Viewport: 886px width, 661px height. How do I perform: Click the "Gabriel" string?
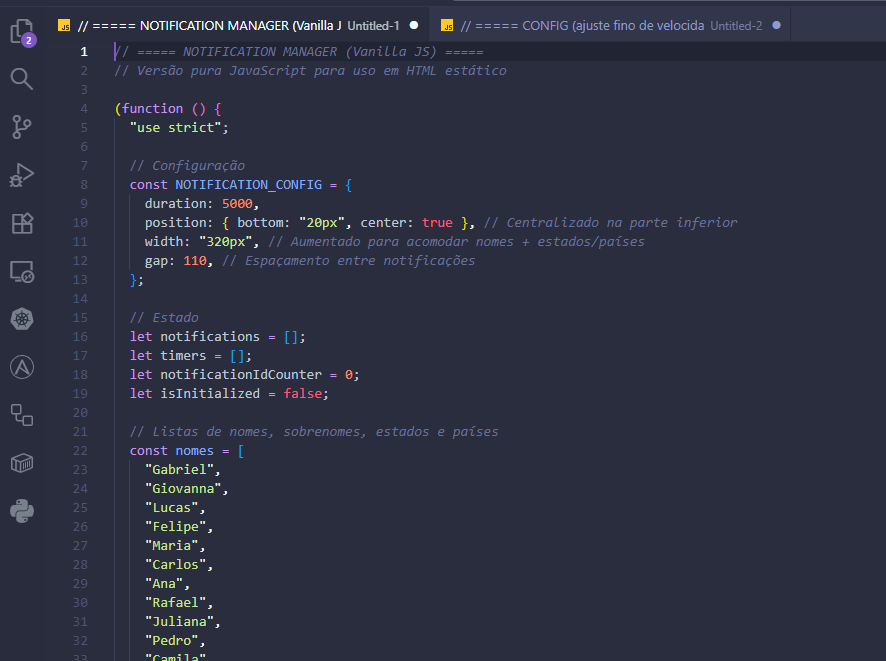coord(180,469)
